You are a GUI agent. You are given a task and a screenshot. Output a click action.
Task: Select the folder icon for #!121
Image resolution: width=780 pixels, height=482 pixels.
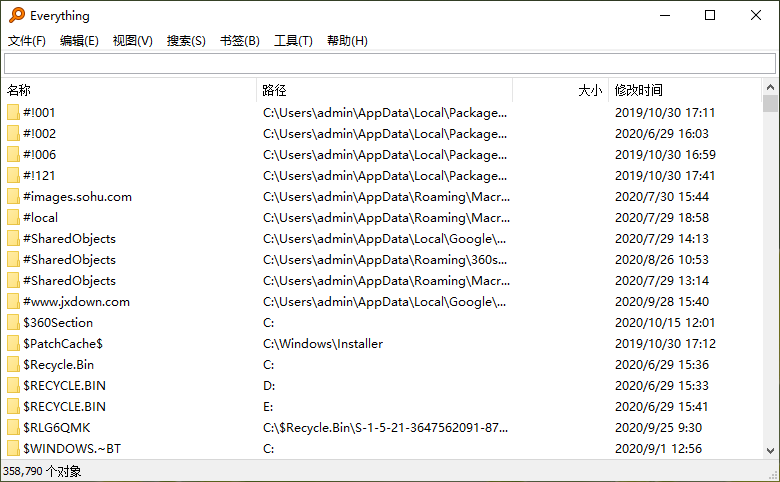(x=13, y=176)
